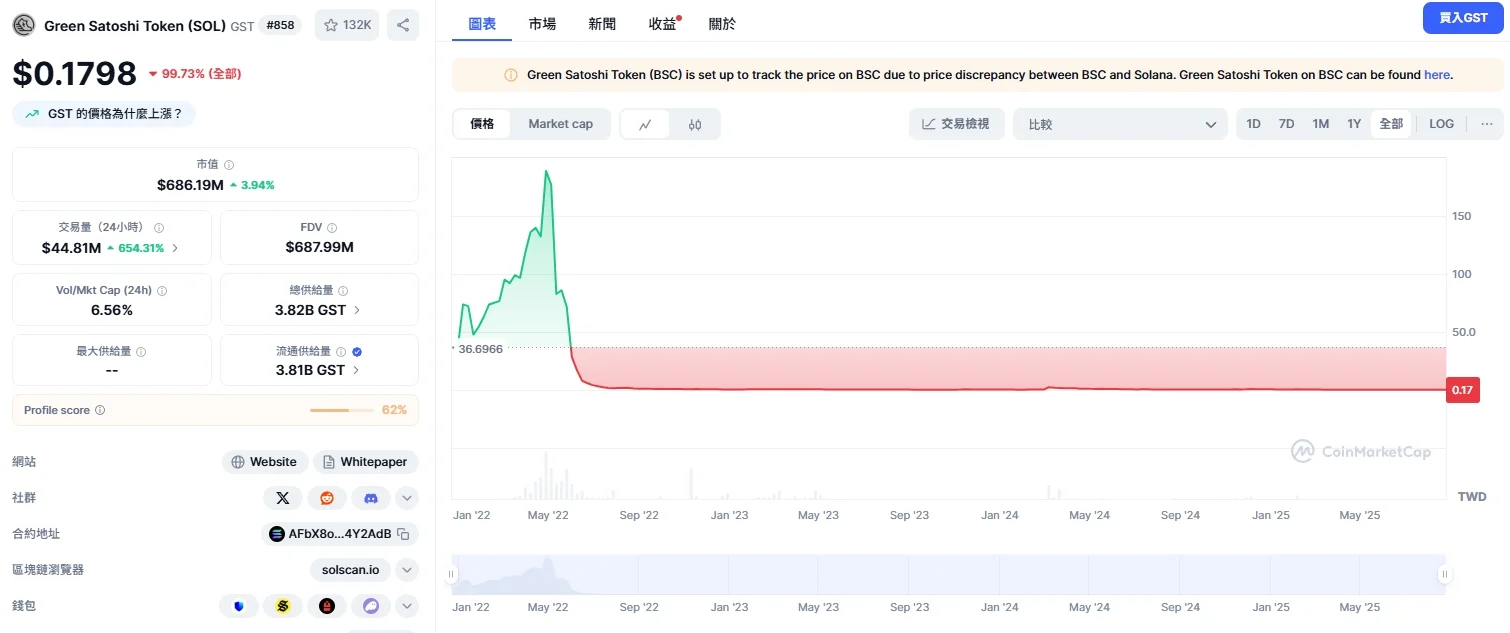Open the 'here' link in the BSC notice
Screen dimensions: 1510x633
[1437, 74]
